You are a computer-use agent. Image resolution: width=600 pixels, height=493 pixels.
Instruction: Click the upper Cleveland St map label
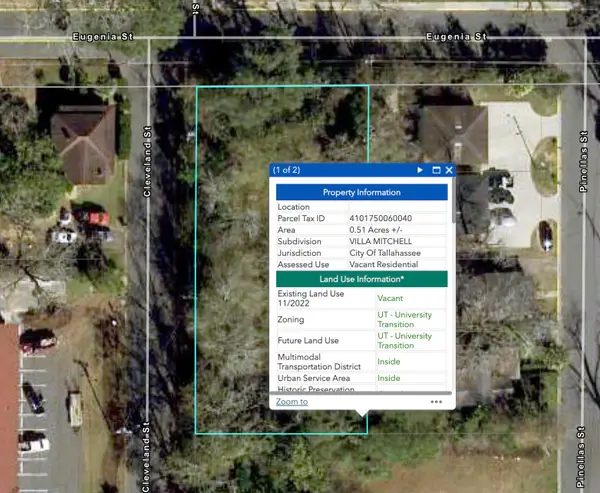(x=147, y=161)
